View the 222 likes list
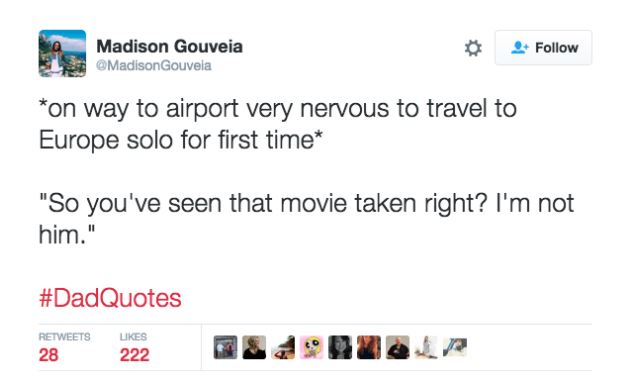The width and height of the screenshot is (643, 375). click(x=134, y=348)
